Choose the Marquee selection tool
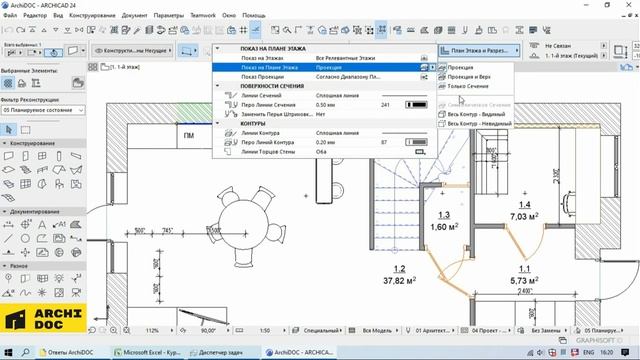Image resolution: width=640 pixels, height=360 pixels. 25,130
